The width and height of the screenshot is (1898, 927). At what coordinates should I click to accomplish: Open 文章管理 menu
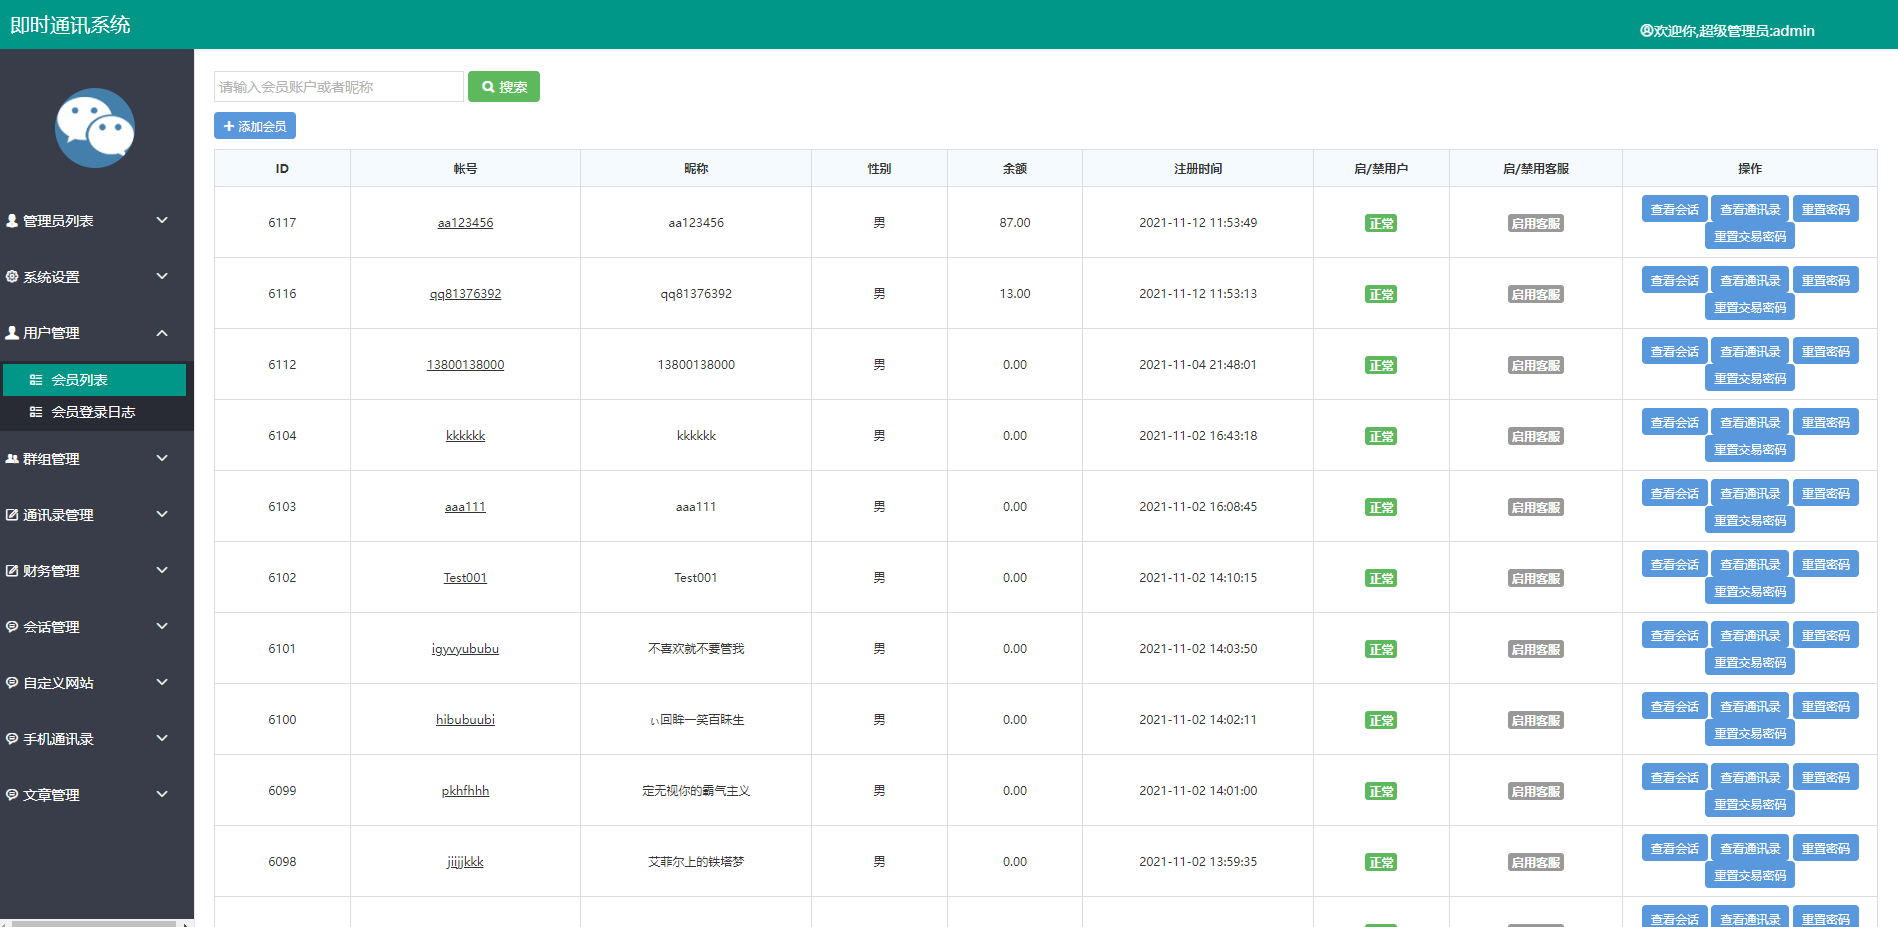click(x=97, y=795)
